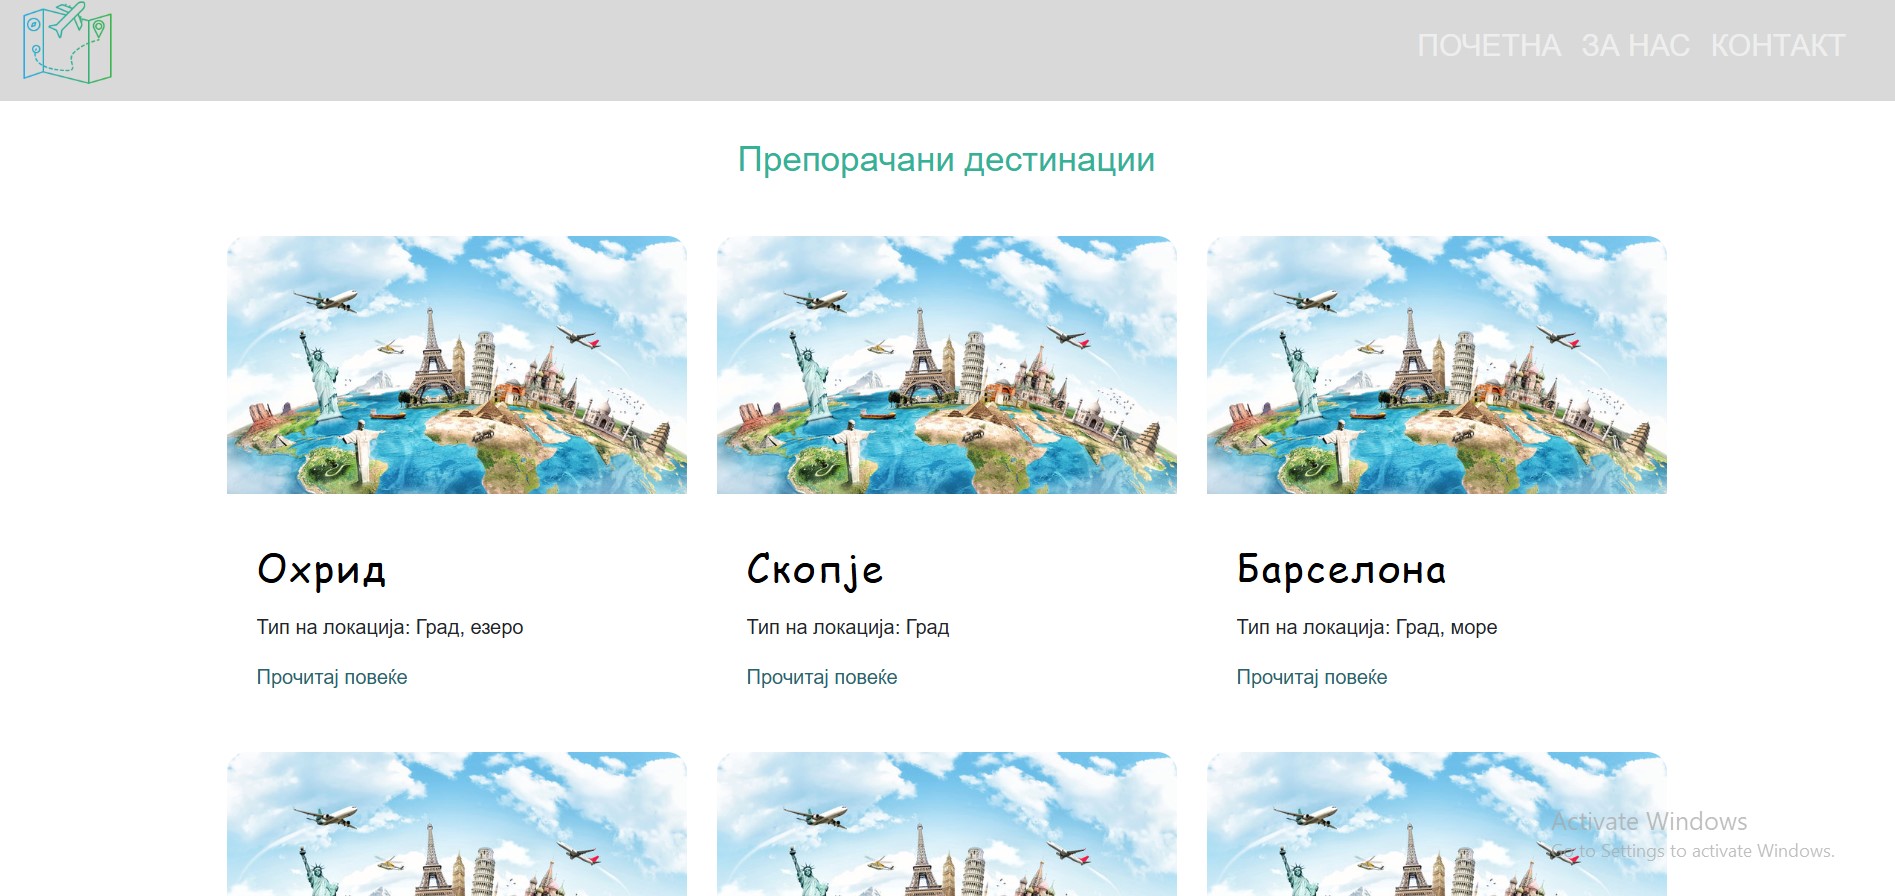Select the image below the Скопје card
1895x896 pixels.
(x=946, y=824)
